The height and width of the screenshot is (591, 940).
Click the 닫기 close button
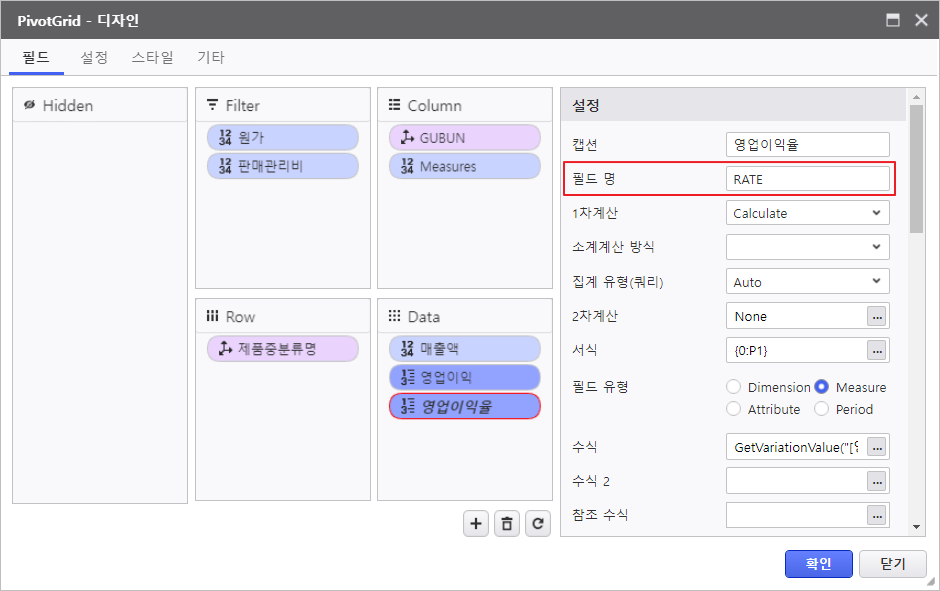click(893, 564)
